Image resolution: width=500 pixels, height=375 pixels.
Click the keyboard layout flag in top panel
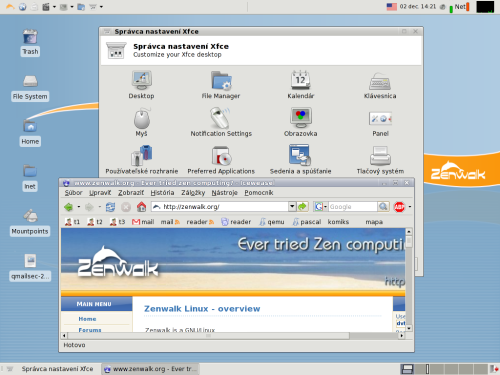click(x=391, y=7)
